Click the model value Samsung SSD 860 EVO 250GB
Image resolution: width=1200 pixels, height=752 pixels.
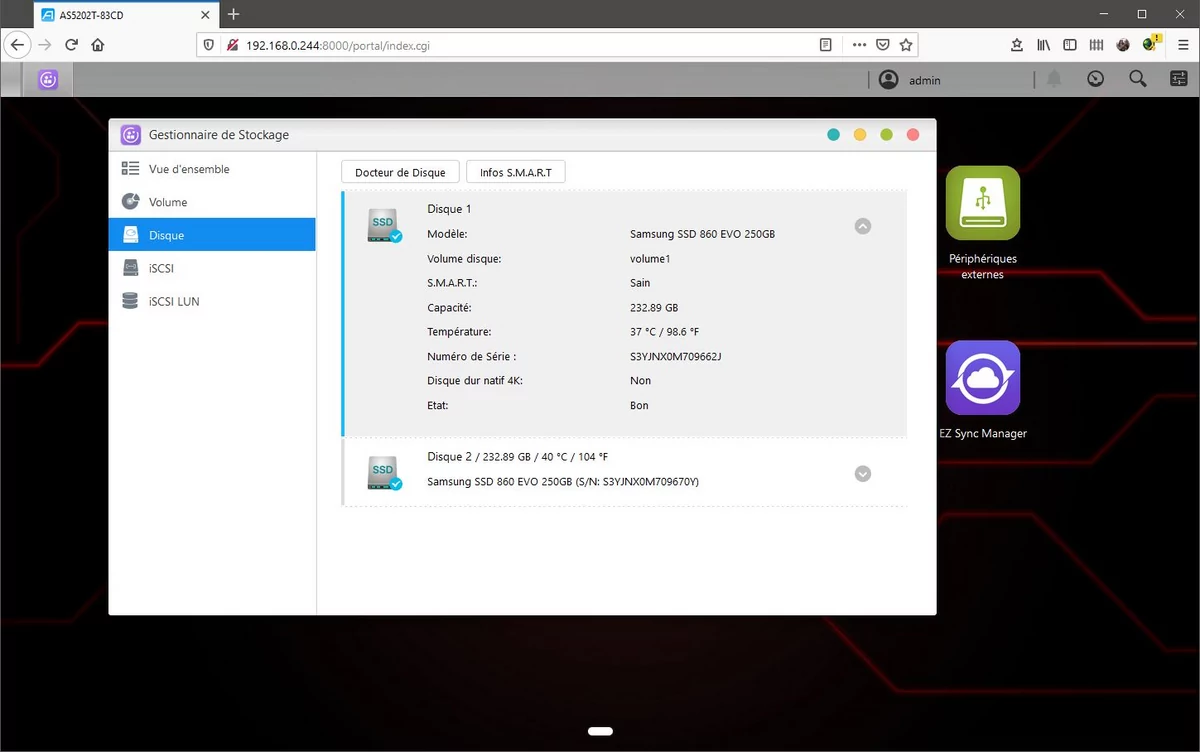(x=702, y=234)
